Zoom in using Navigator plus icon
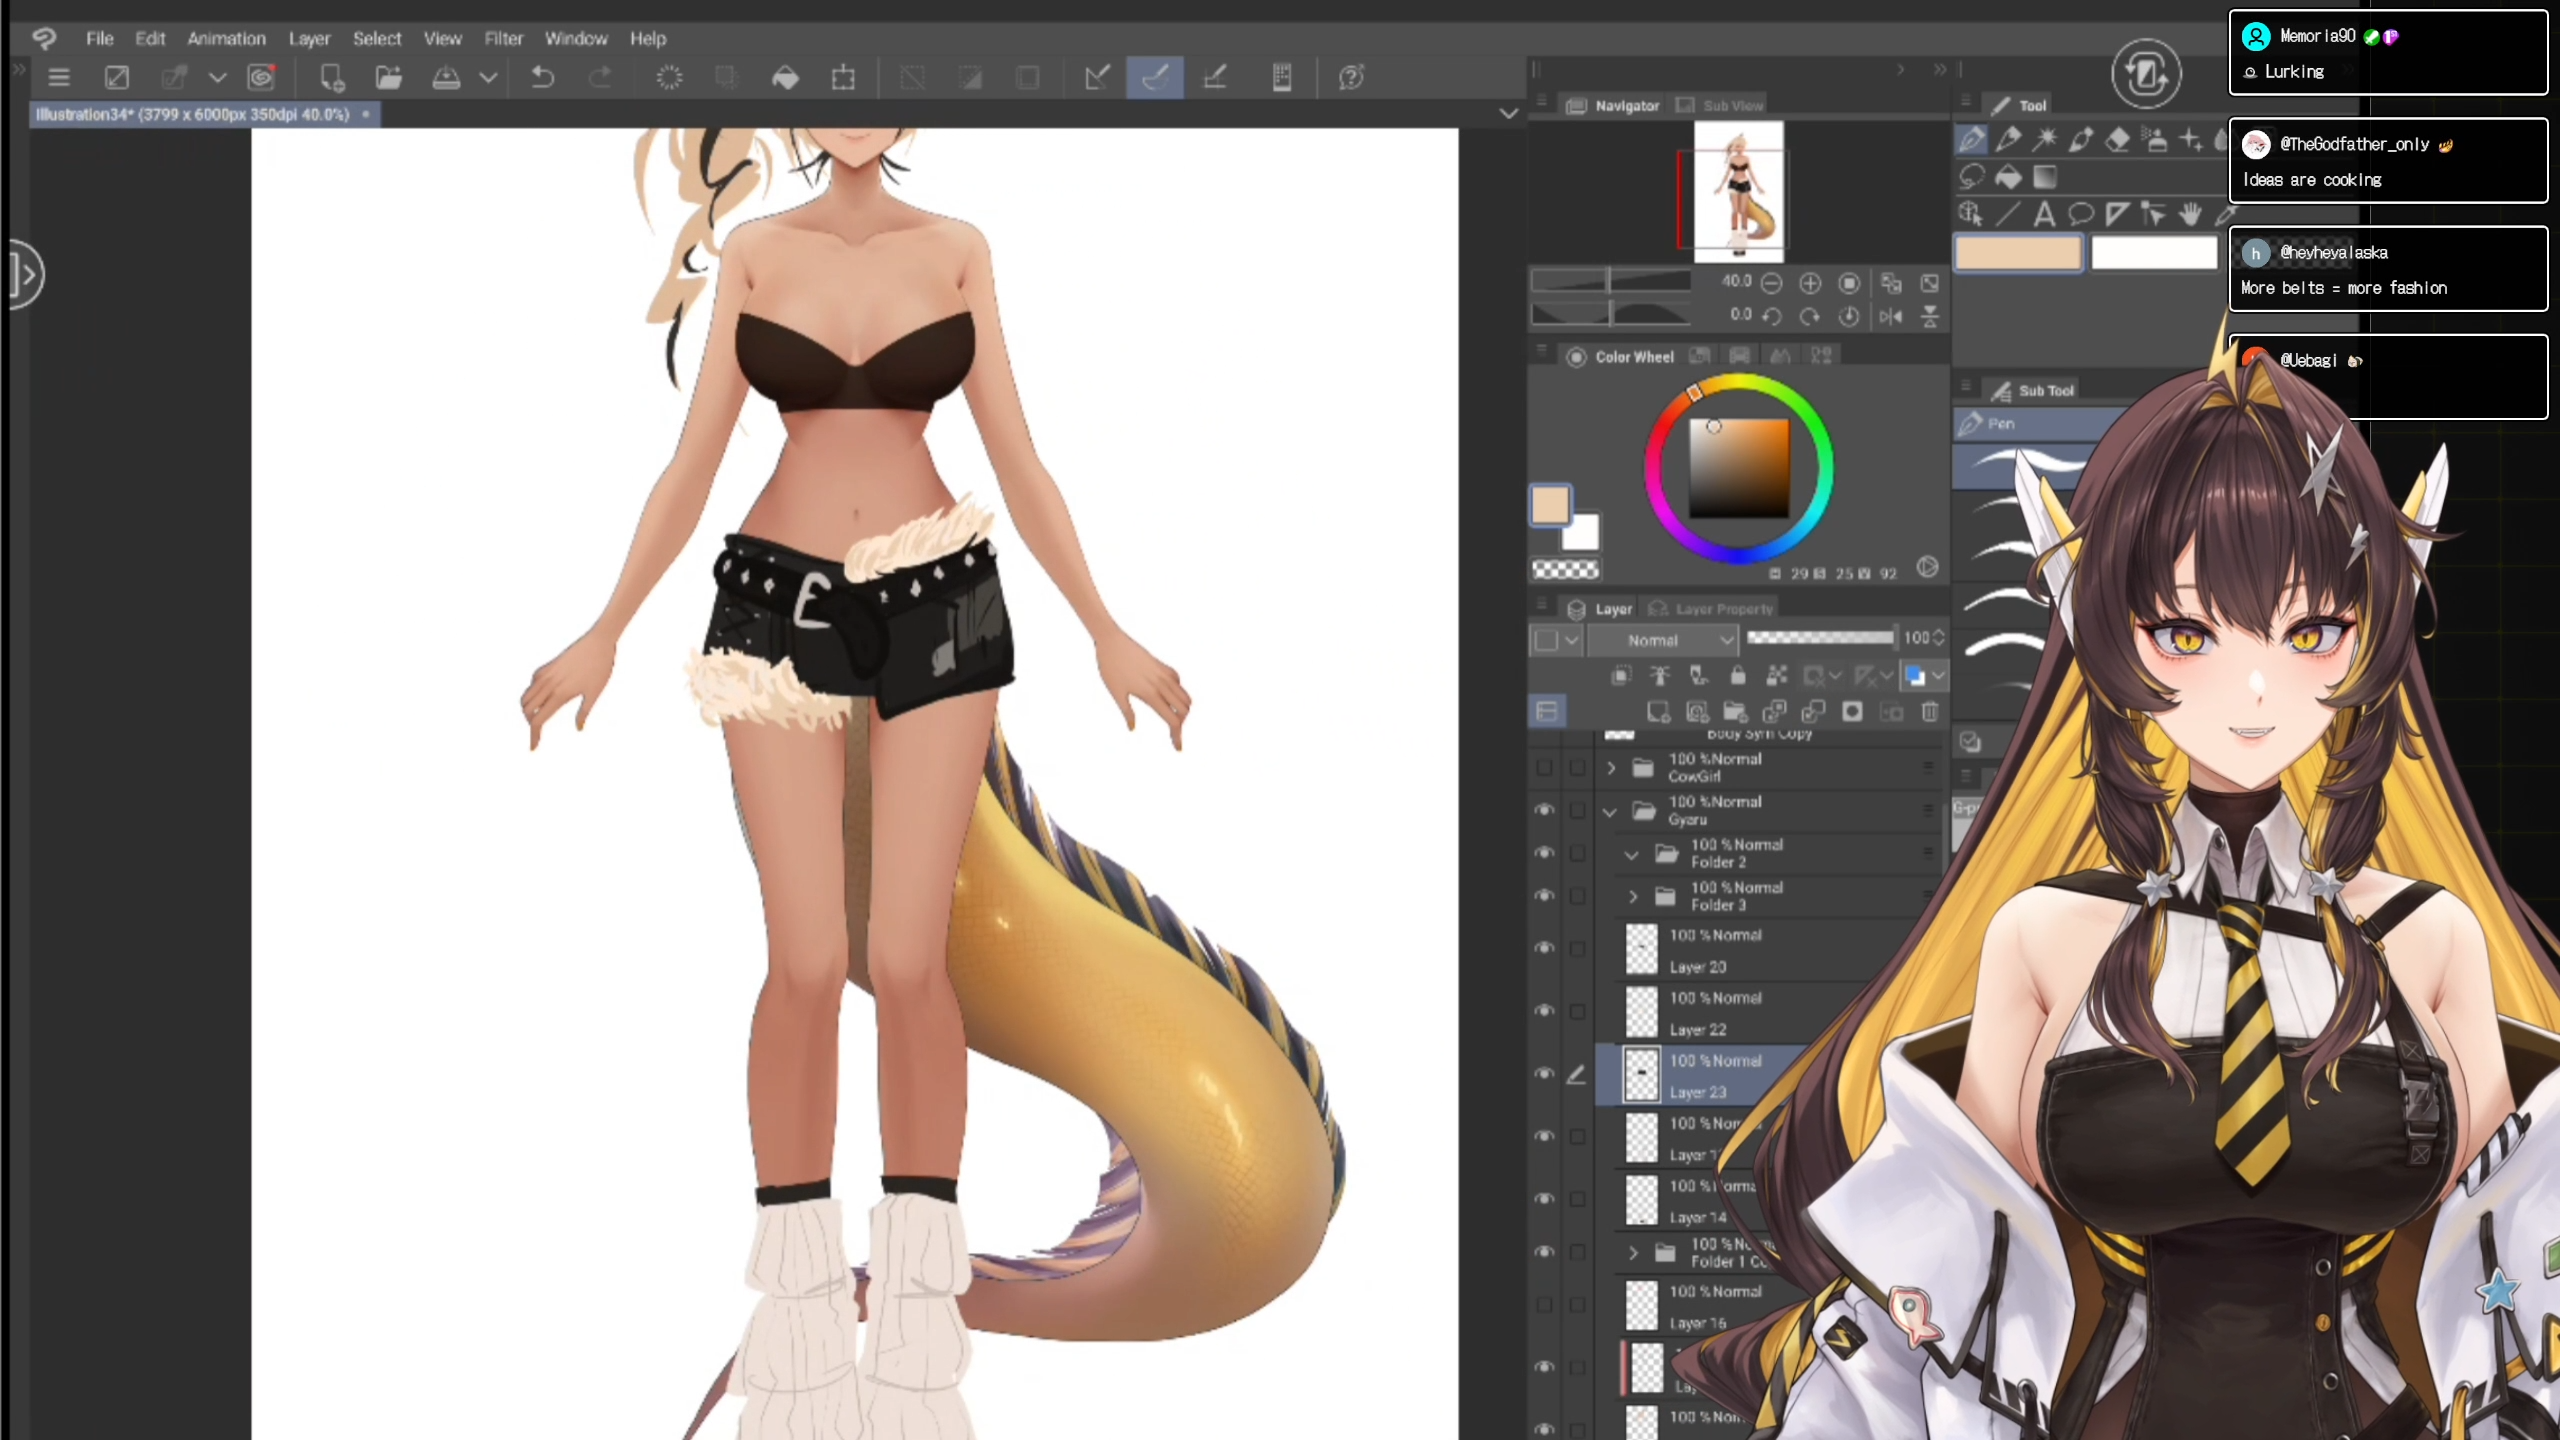2560x1440 pixels. [x=1810, y=283]
